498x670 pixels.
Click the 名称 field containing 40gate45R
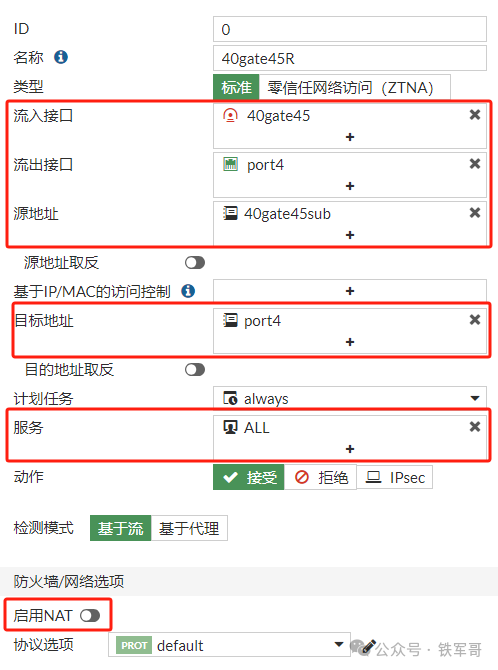[x=350, y=58]
